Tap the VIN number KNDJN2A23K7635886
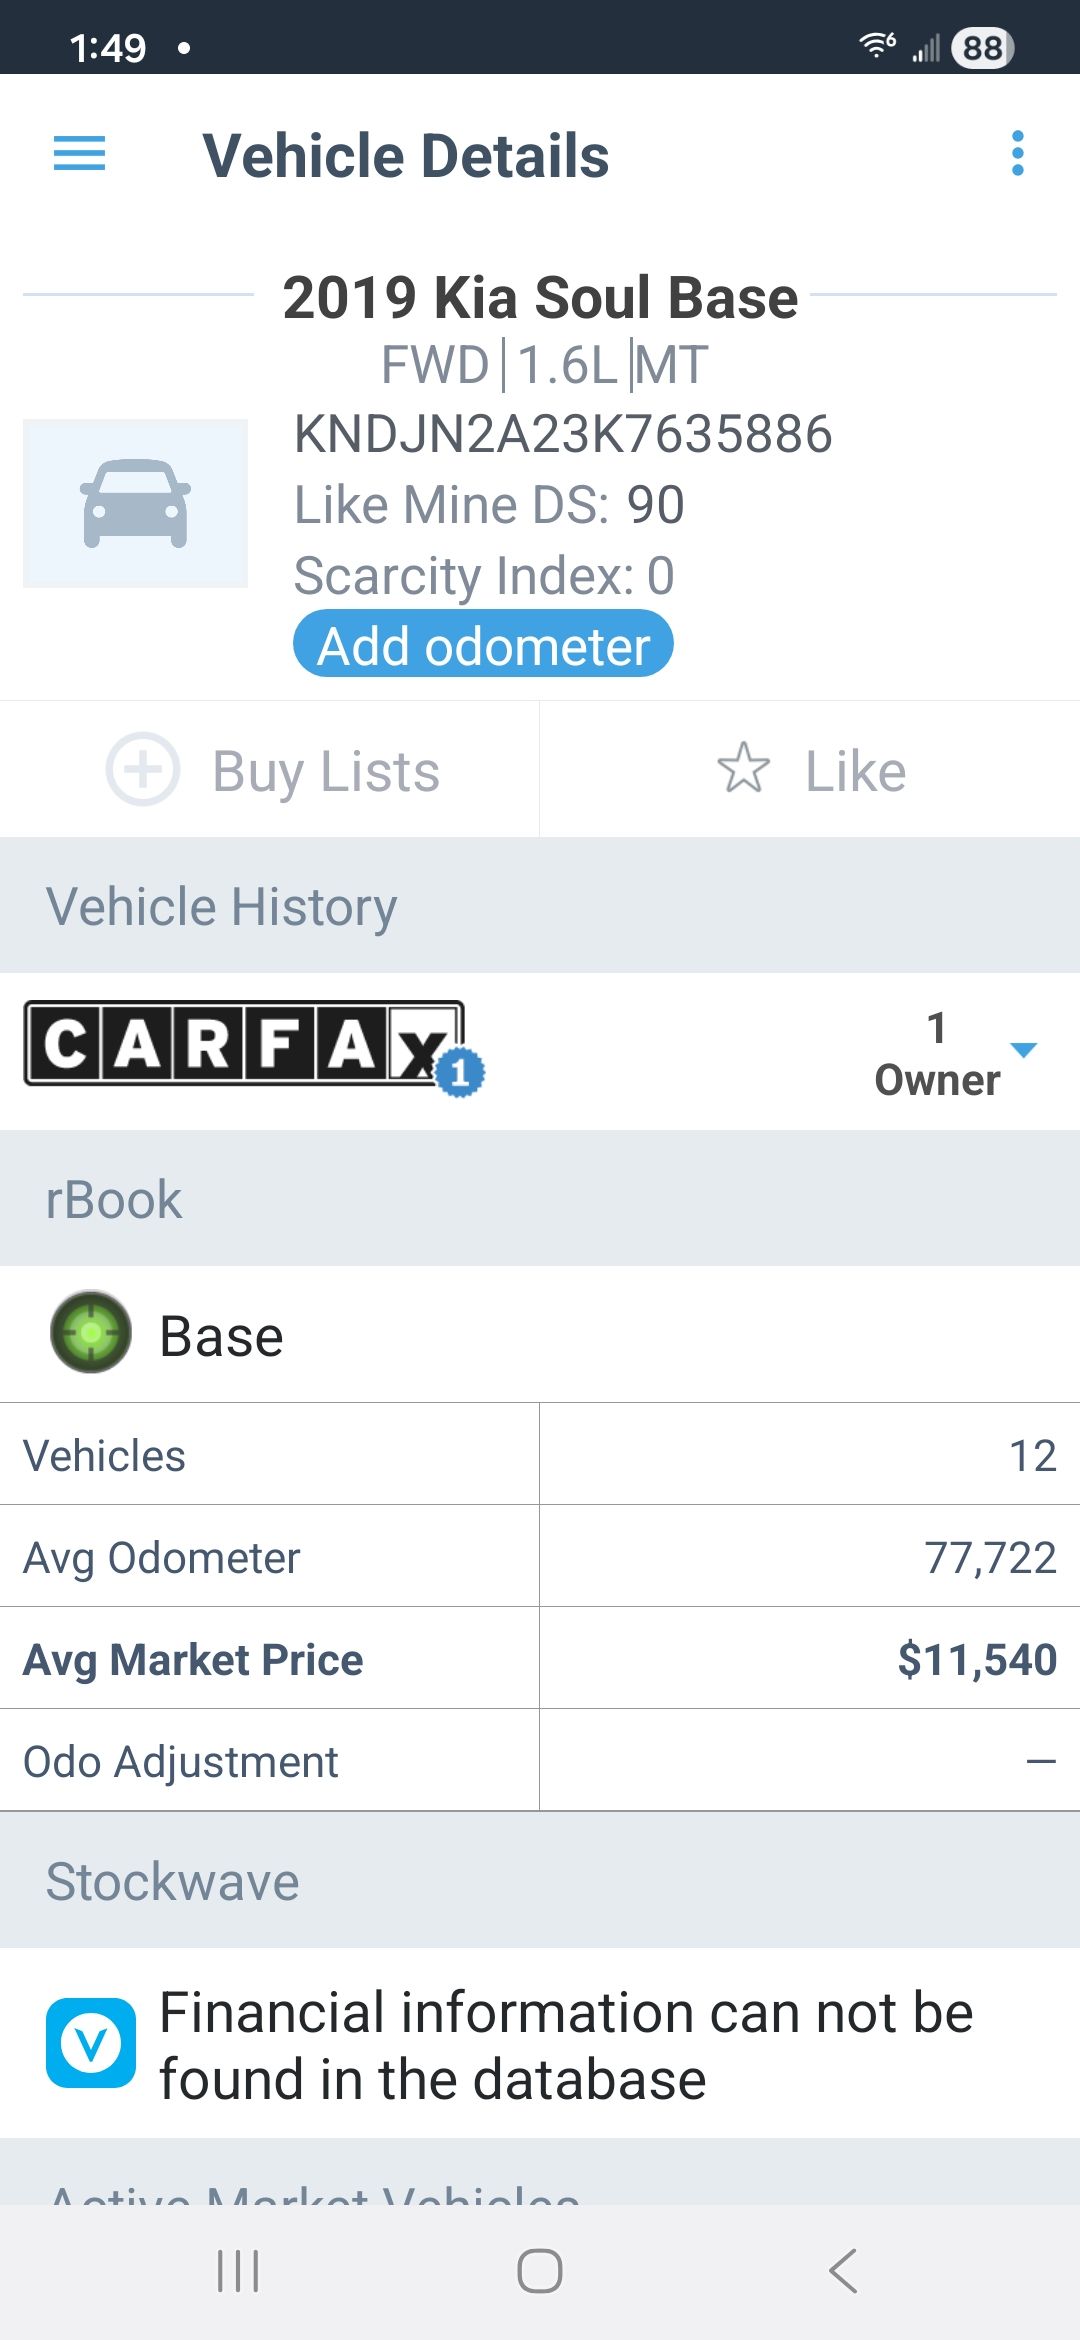 click(x=562, y=434)
